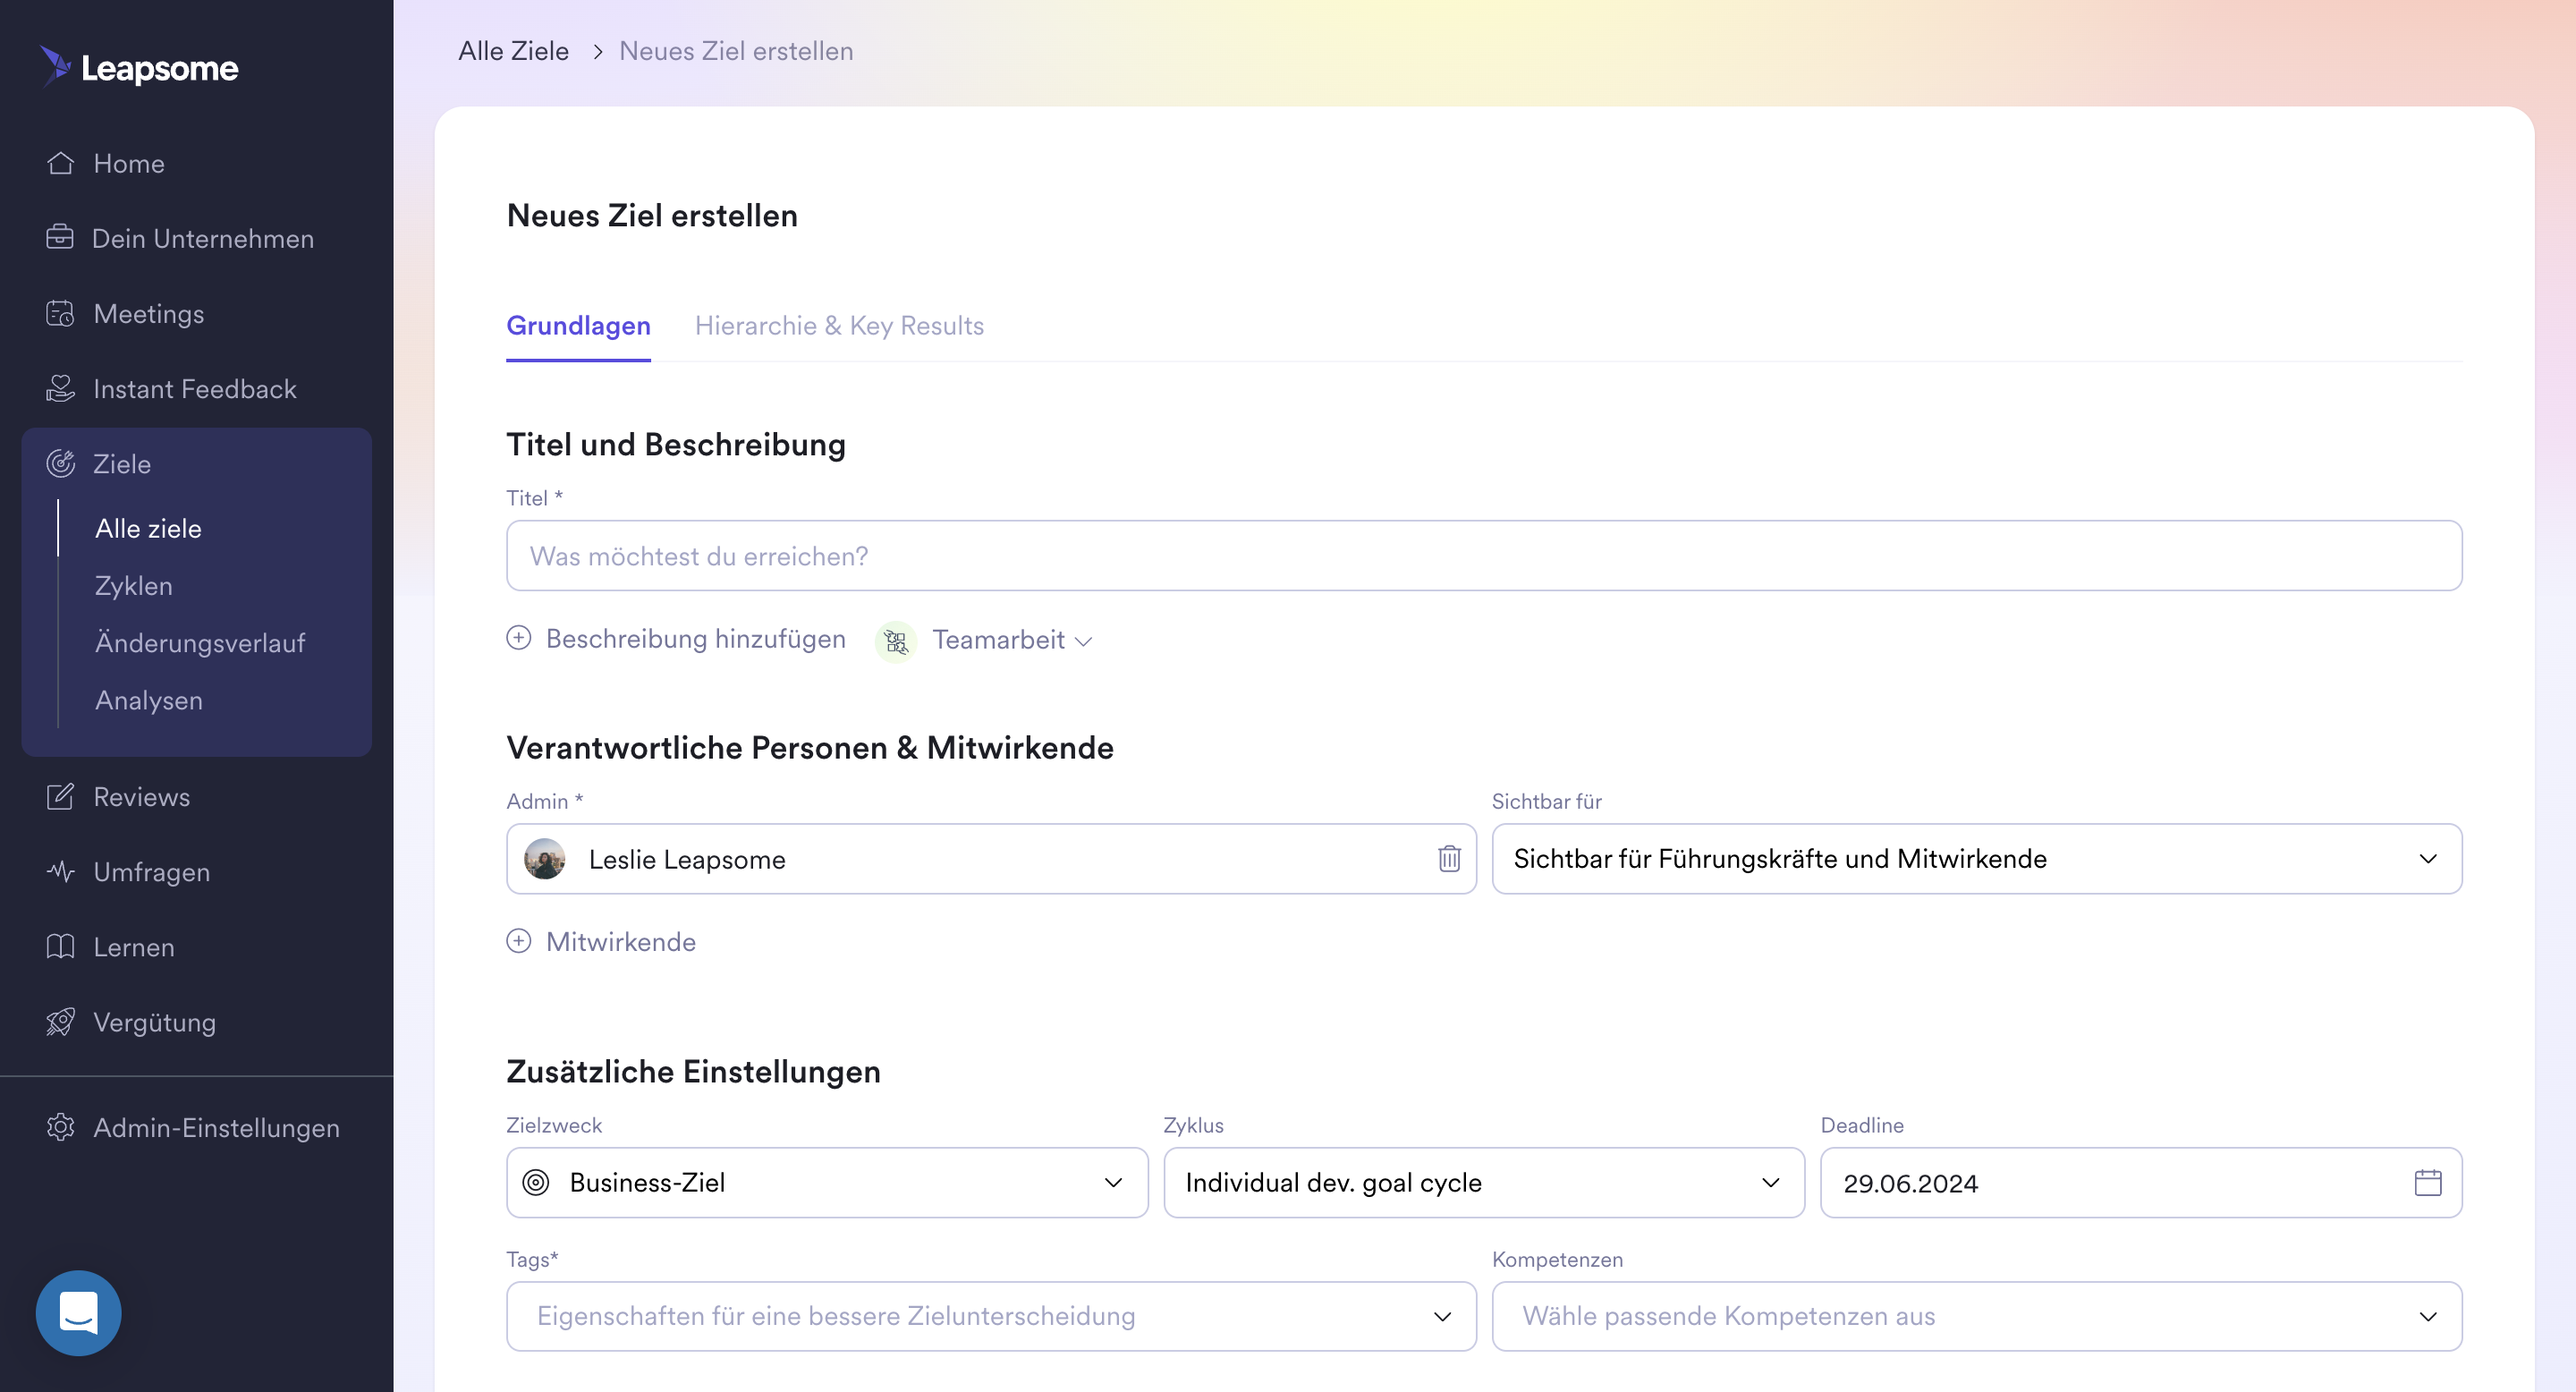Viewport: 2576px width, 1392px height.
Task: Click the Leapsome logo
Action: tap(139, 67)
